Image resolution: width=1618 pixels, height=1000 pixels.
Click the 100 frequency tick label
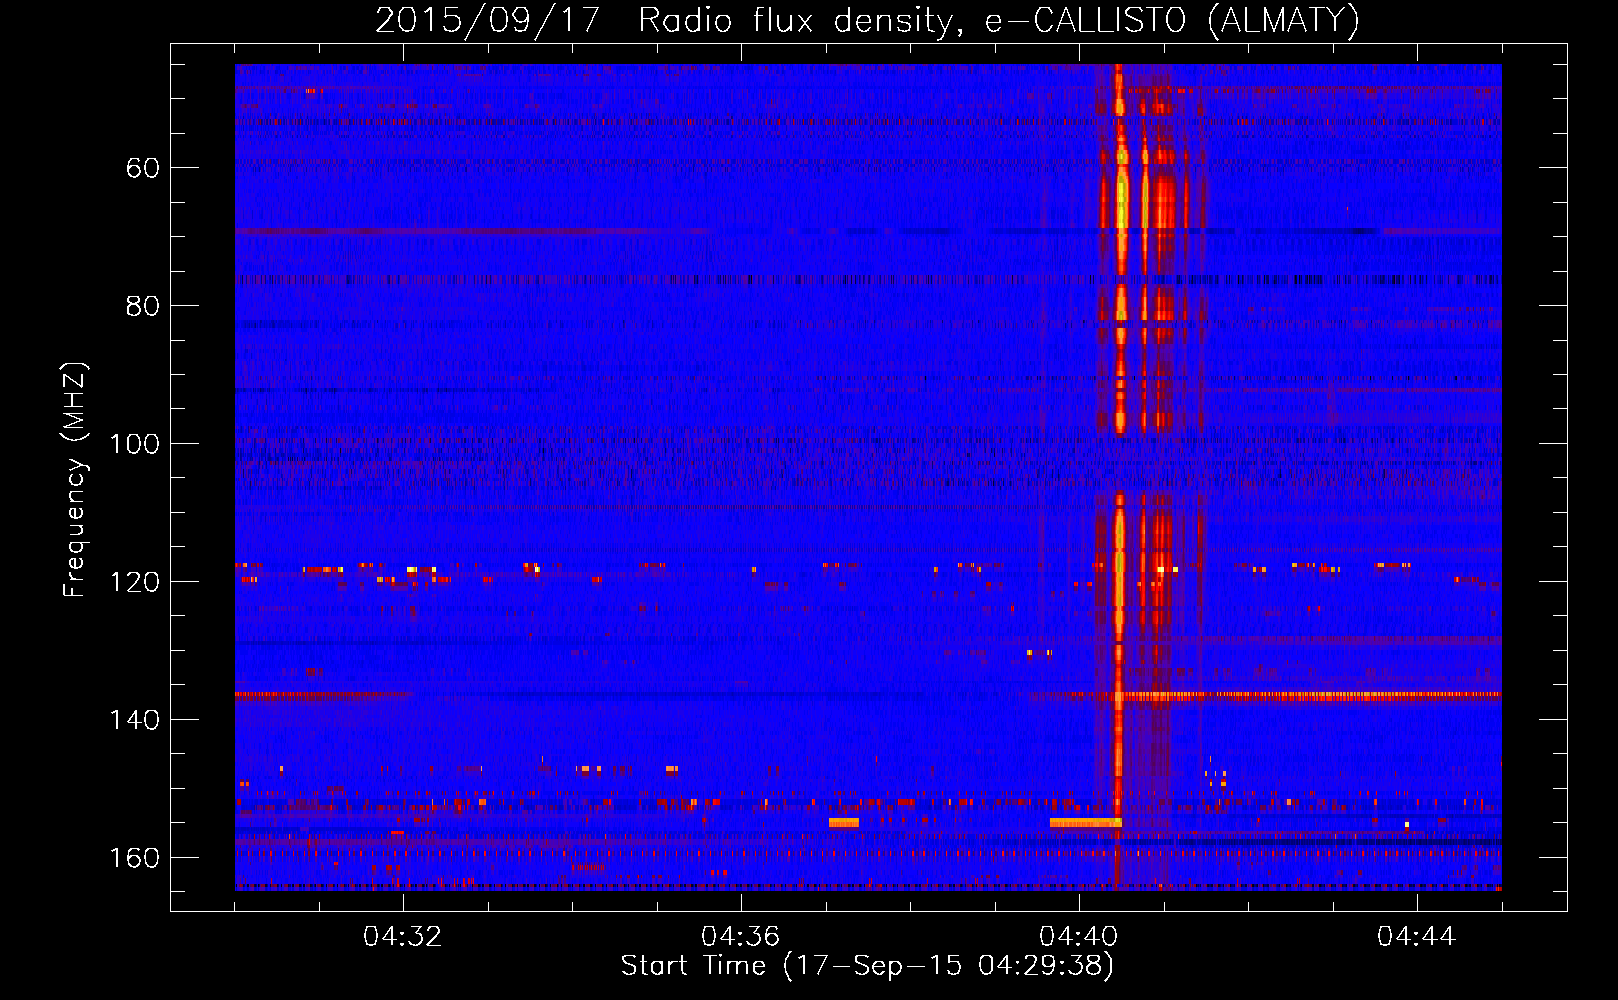pos(134,444)
